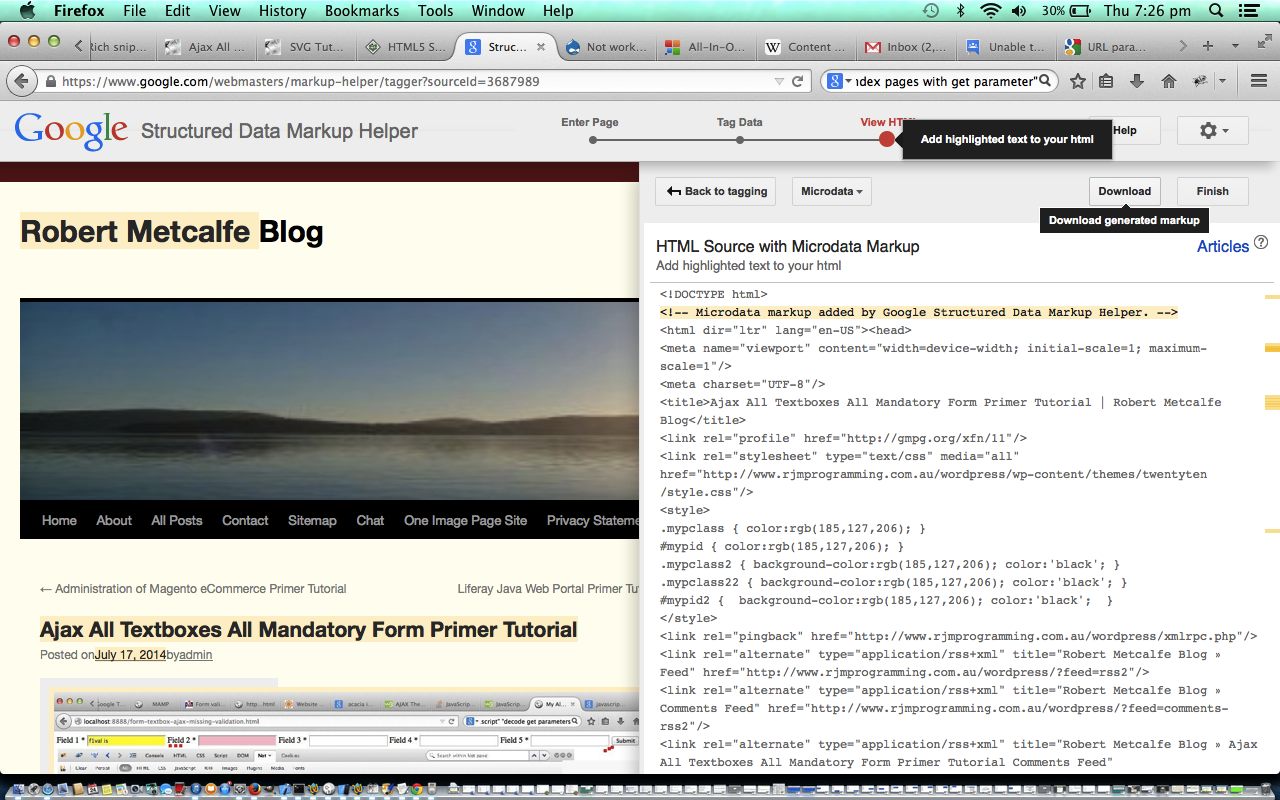
Task: Click the Ajax All Textboxes article heading
Action: tap(309, 630)
